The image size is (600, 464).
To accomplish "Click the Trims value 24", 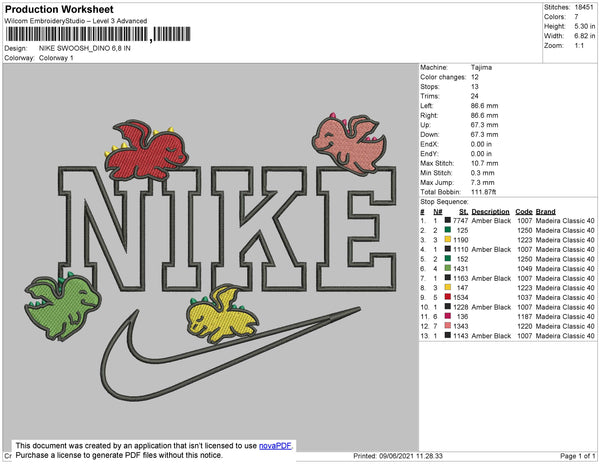I will coord(474,96).
